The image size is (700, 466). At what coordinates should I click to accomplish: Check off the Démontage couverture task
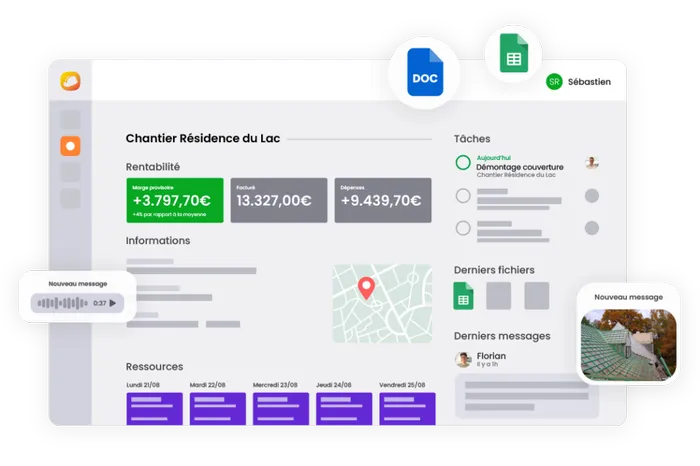pyautogui.click(x=463, y=163)
